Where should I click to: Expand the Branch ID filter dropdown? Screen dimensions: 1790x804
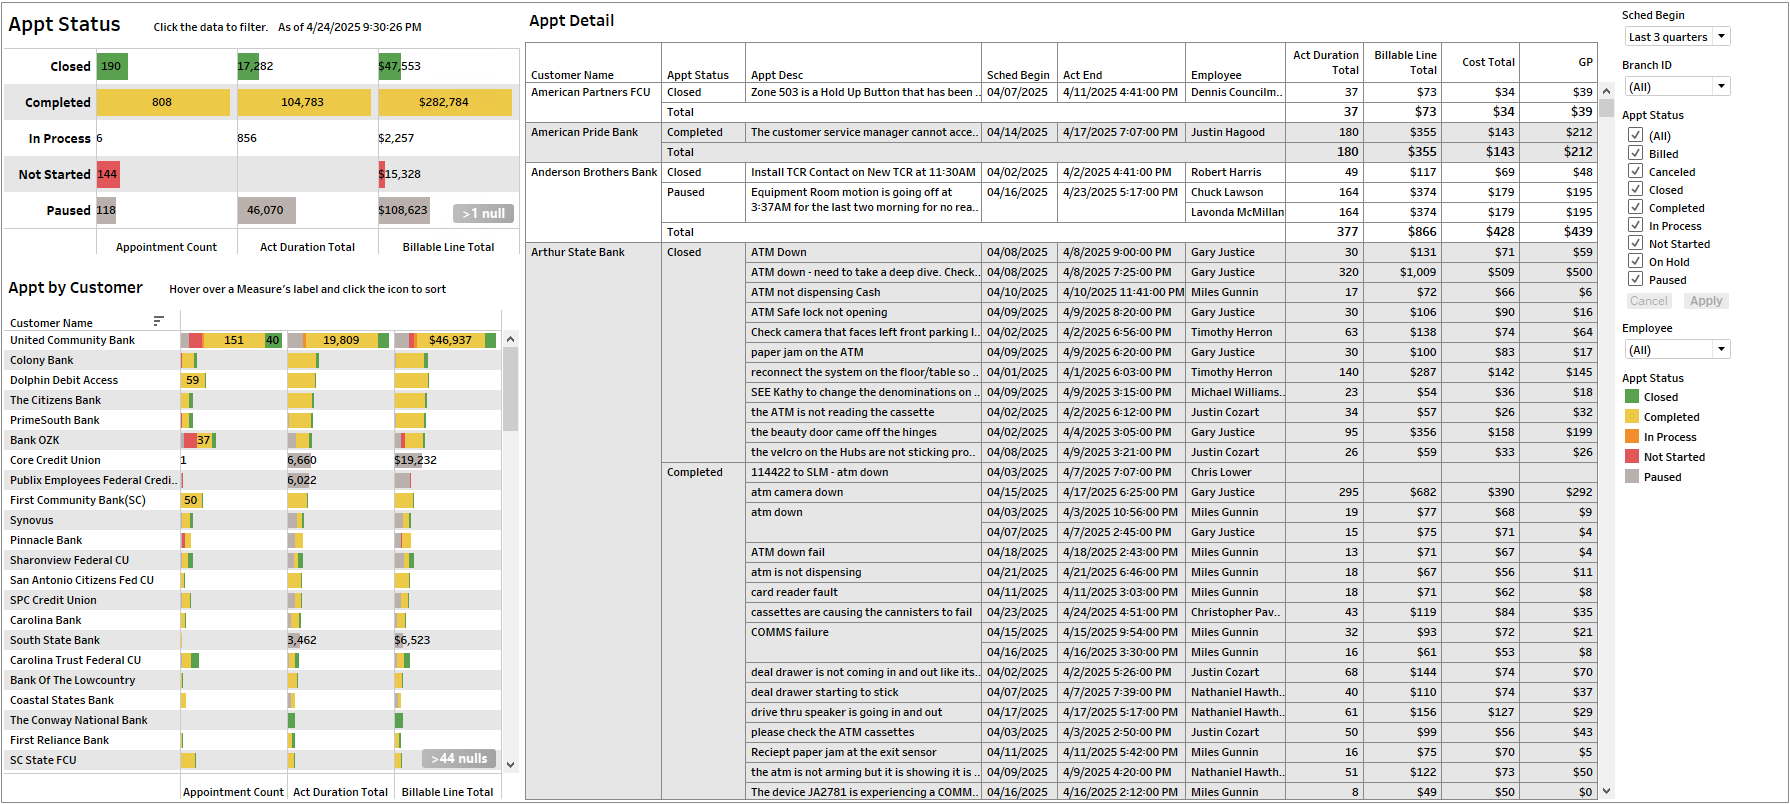click(1676, 87)
